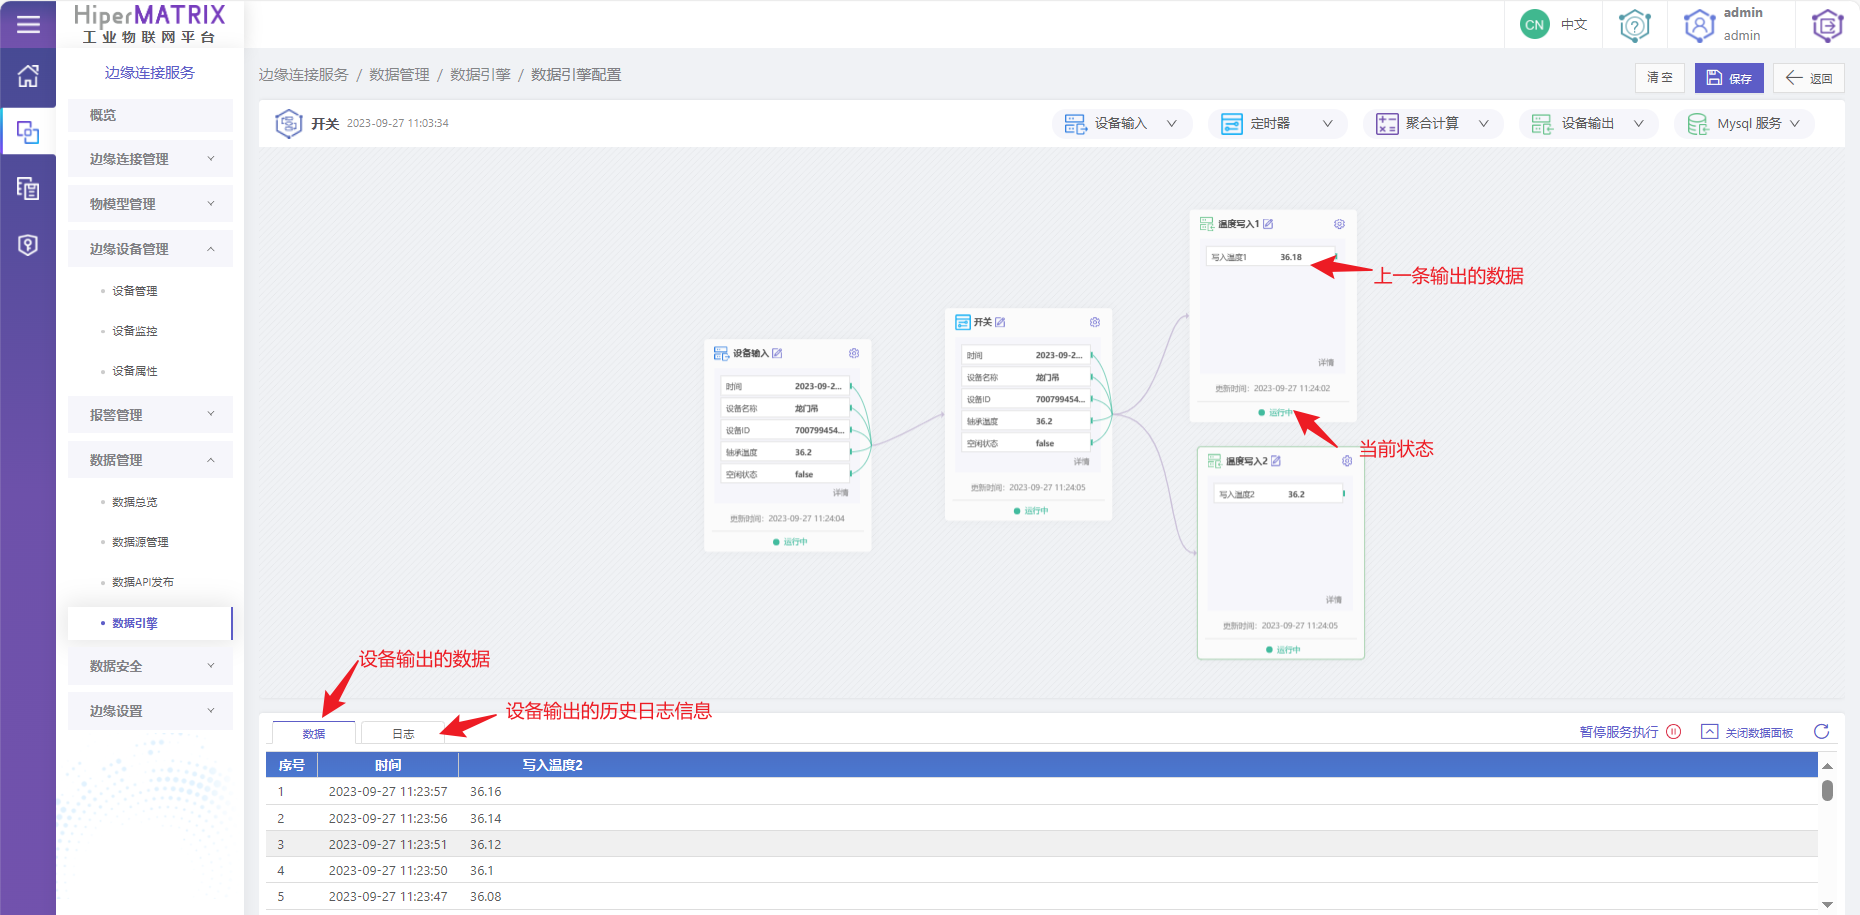This screenshot has height=915, width=1860.
Task: Click the 关闭数据面板 collapse icon
Action: 1710,732
